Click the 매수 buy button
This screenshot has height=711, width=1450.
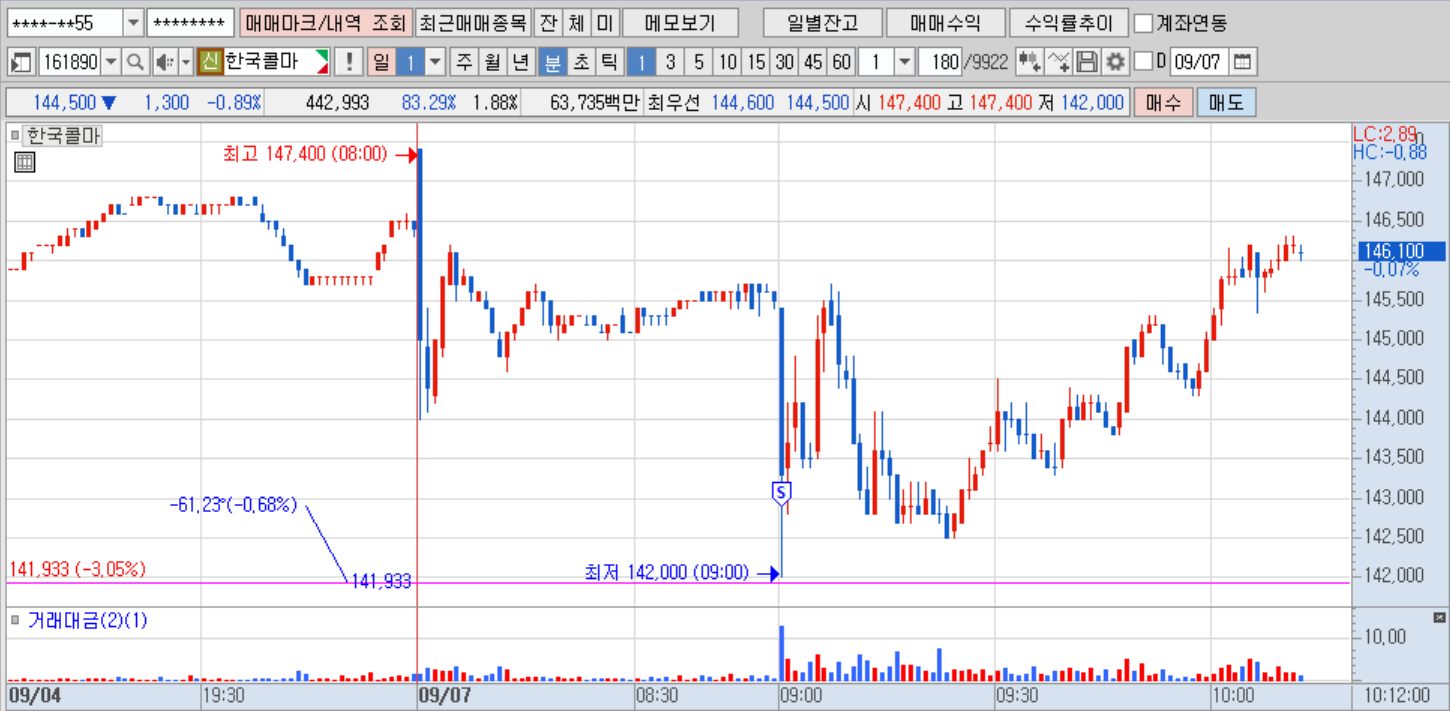point(1164,102)
